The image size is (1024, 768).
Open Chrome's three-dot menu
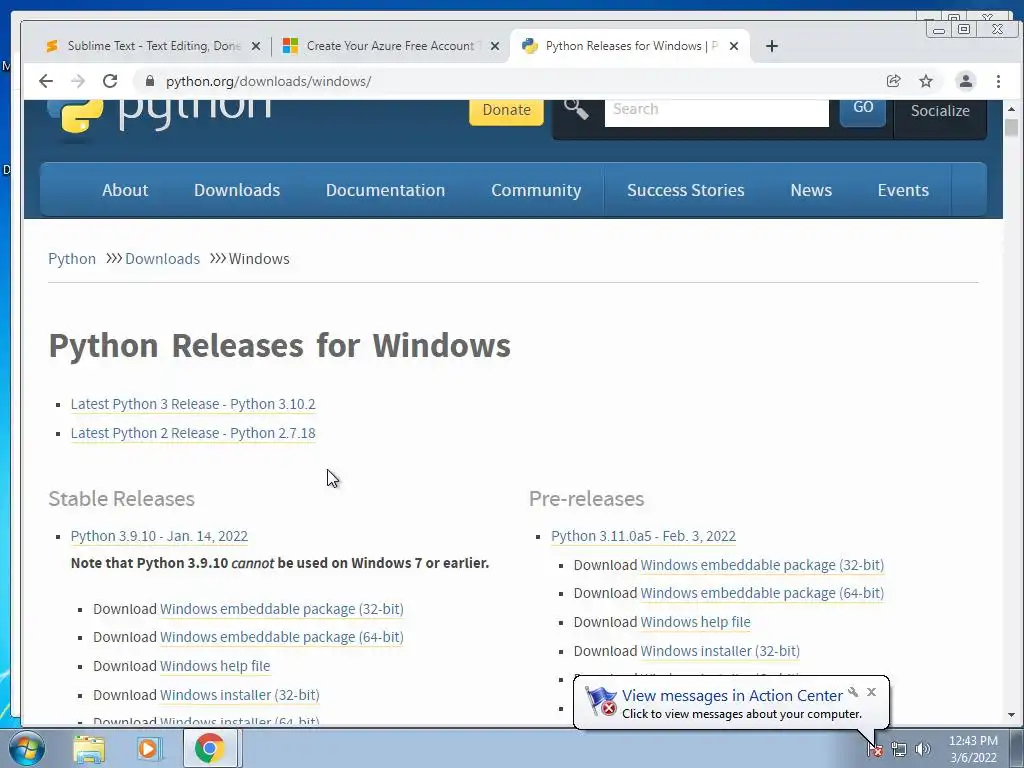point(998,81)
